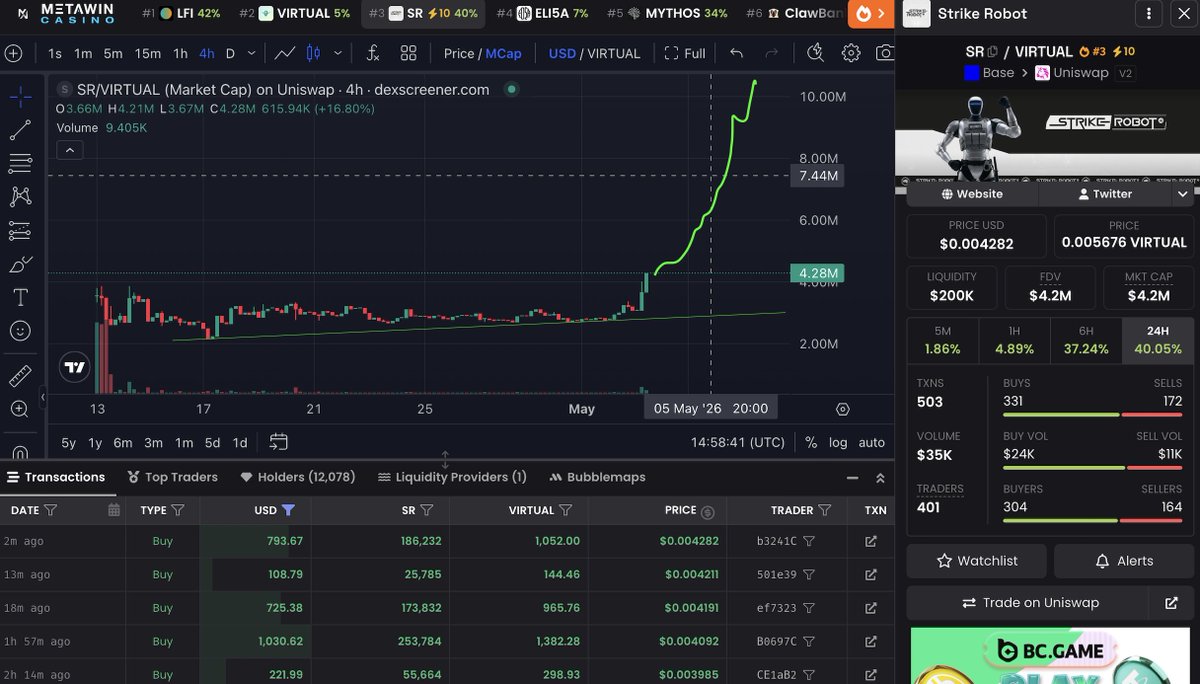Minimize the transactions panel
This screenshot has height=684, width=1200.
coord(852,478)
